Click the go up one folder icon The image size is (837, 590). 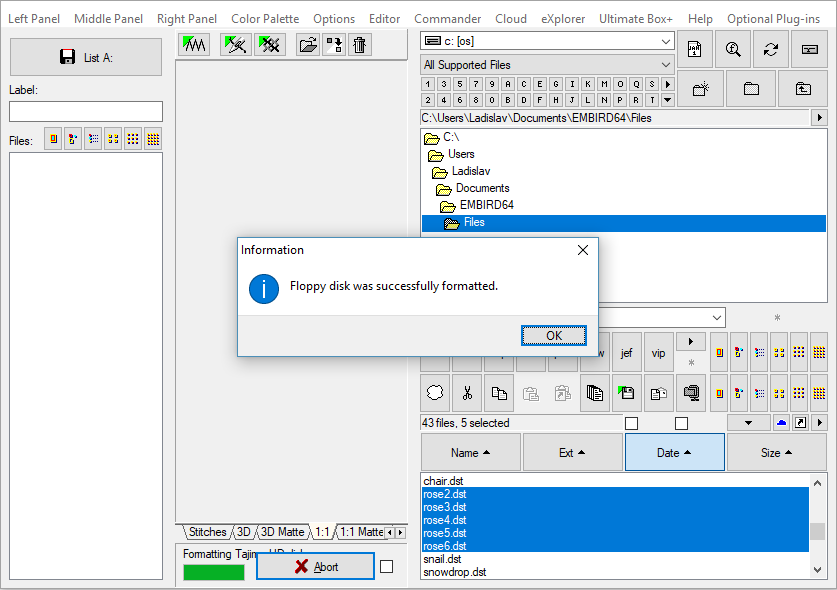click(x=803, y=89)
